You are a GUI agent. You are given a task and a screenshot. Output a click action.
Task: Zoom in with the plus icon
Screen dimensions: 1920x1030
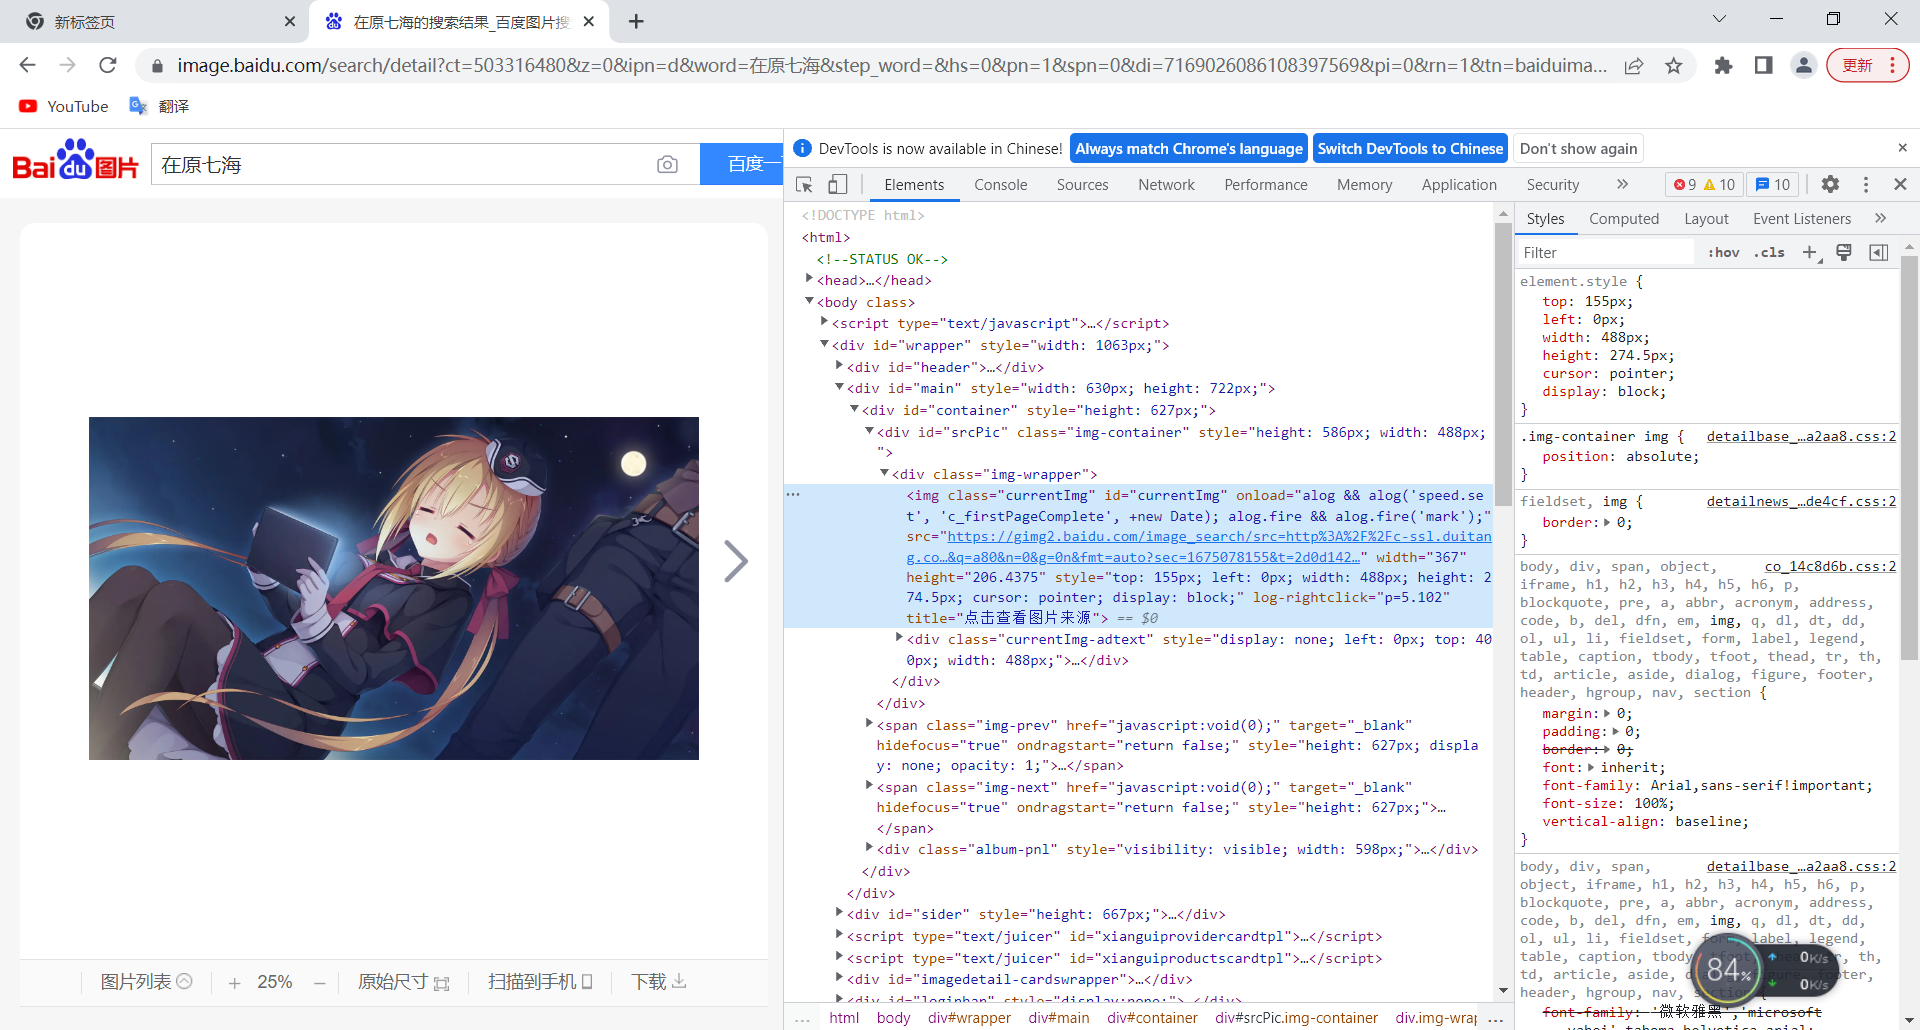[x=234, y=983]
